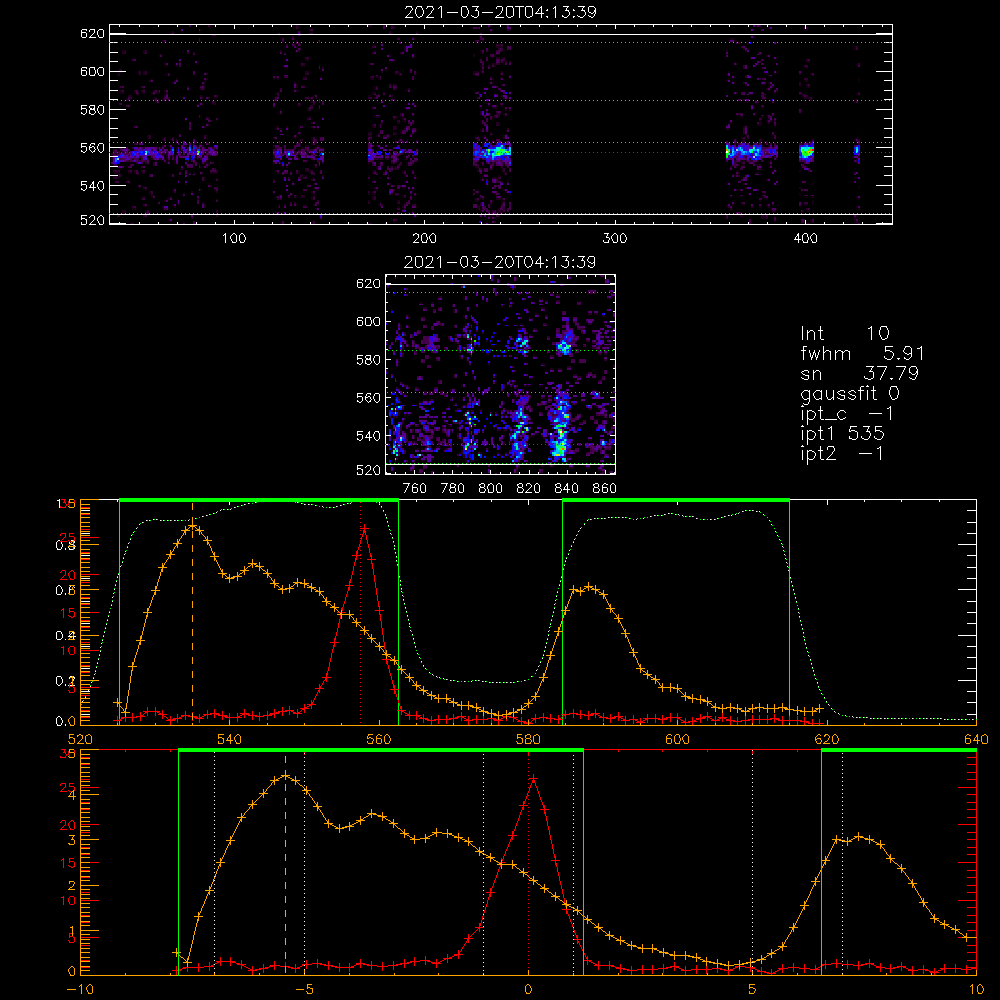Select x-axis label "-5" of bottom plot
The height and width of the screenshot is (1000, 1000).
(x=305, y=989)
